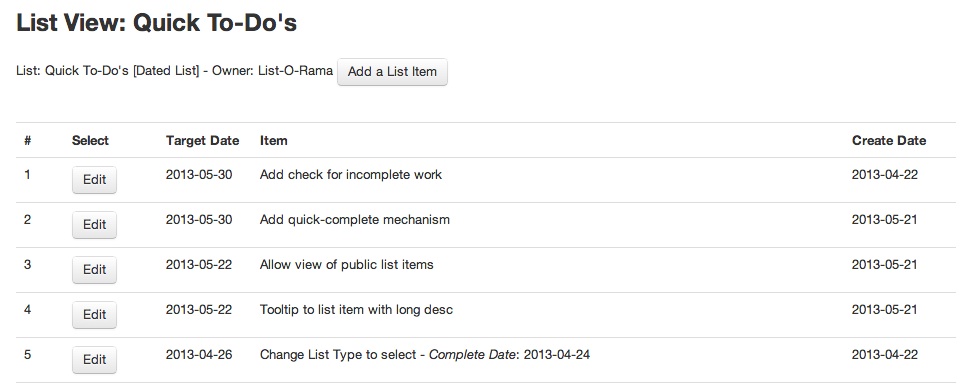Click "Allow view of public list items" text
Viewport: 975px width, 384px height.
point(346,265)
